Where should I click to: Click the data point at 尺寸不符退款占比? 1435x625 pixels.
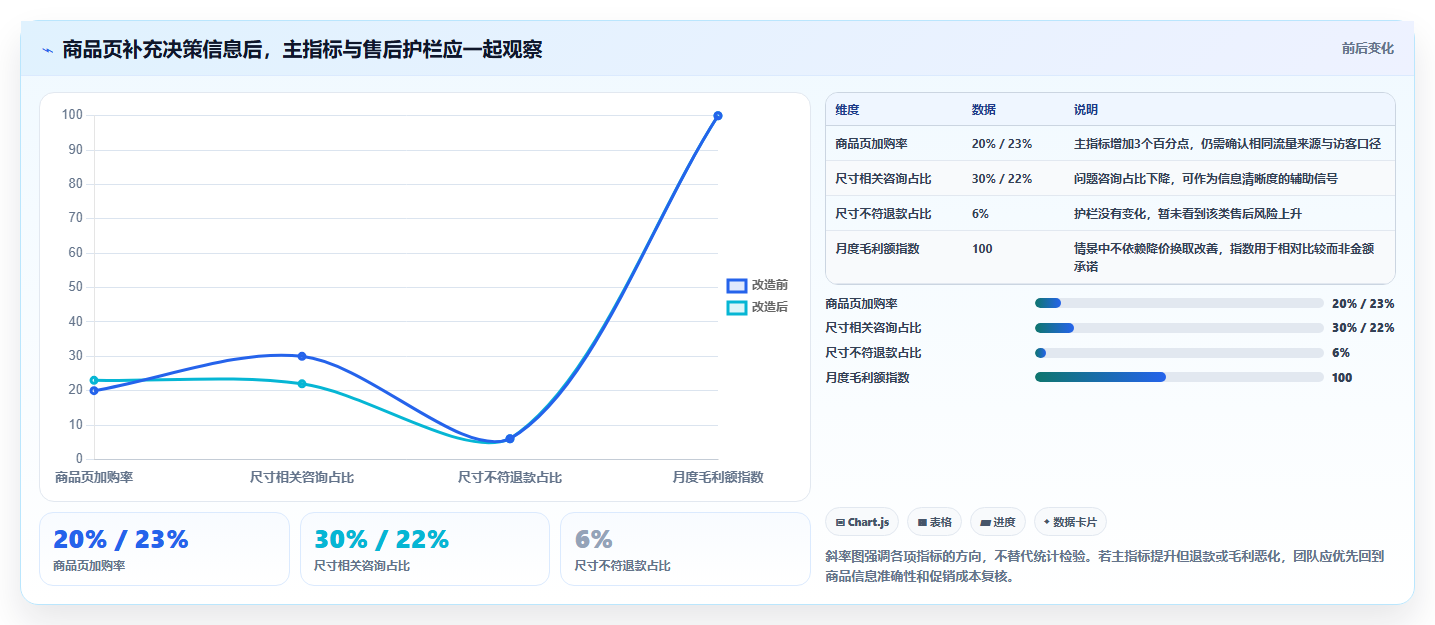(x=510, y=439)
